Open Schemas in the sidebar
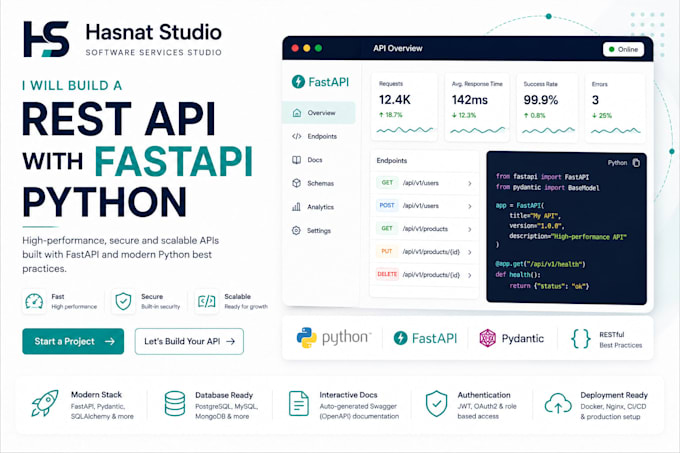The width and height of the screenshot is (680, 453). 318,183
